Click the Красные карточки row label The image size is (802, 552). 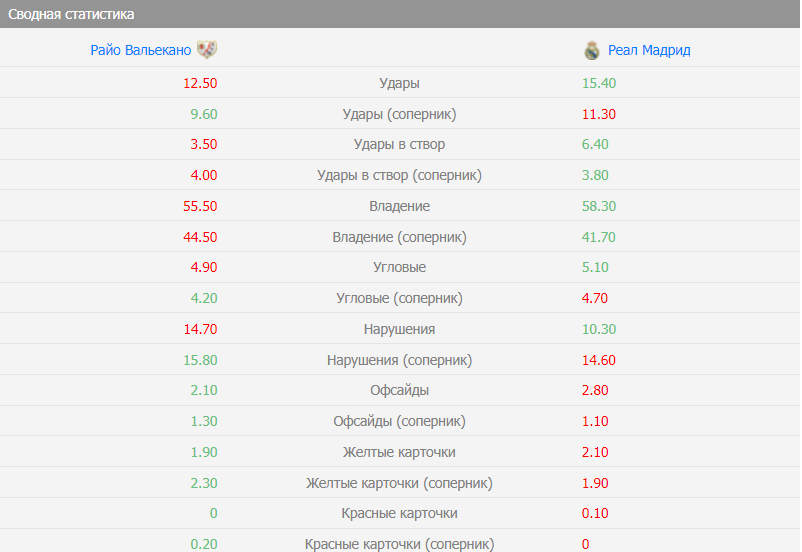399,513
